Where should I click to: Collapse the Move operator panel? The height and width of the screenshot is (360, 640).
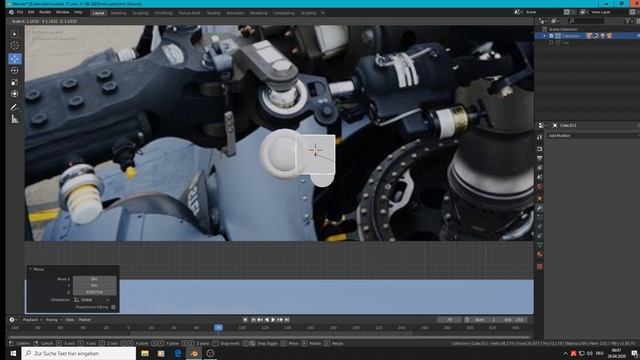[x=30, y=269]
